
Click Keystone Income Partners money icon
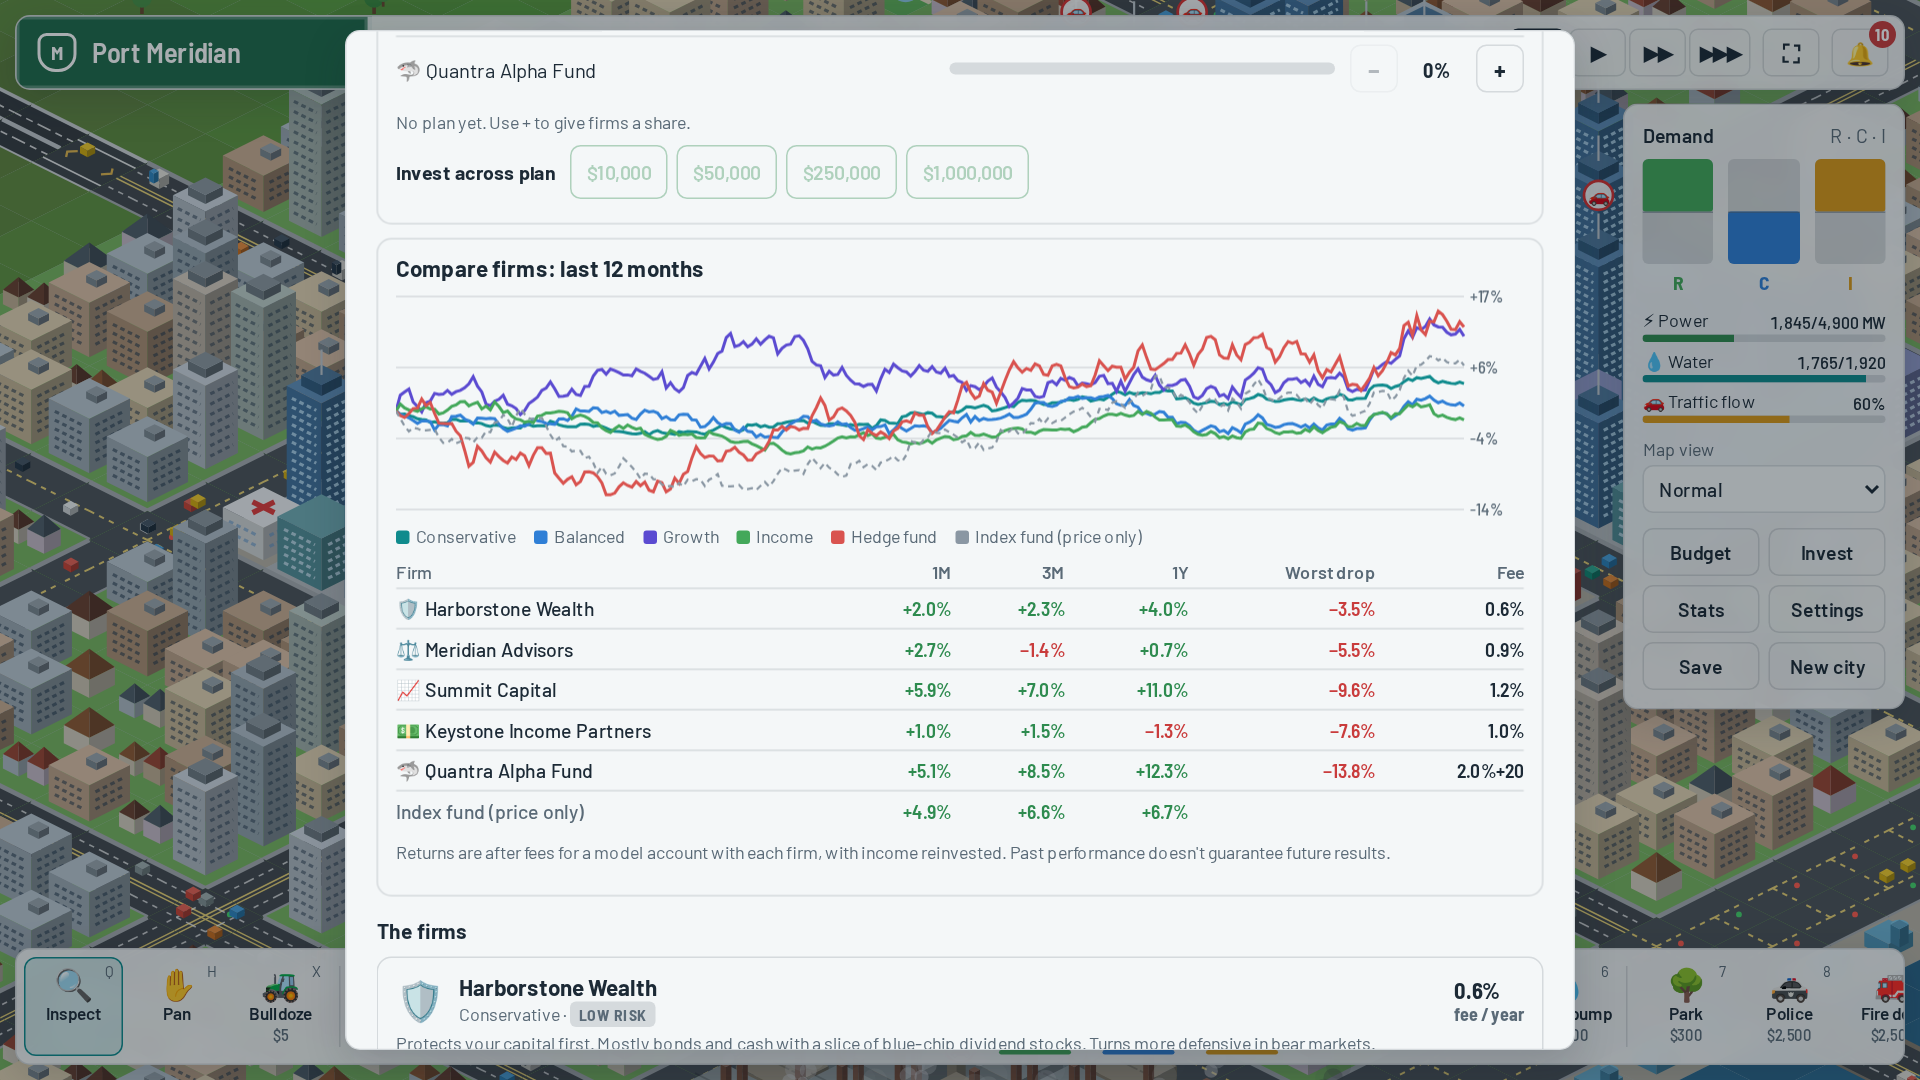coord(408,732)
